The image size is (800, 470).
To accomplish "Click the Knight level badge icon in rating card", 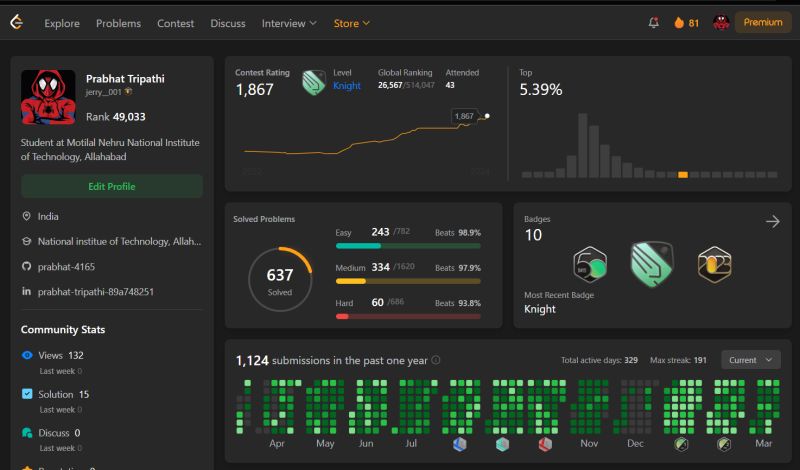I will click(313, 82).
